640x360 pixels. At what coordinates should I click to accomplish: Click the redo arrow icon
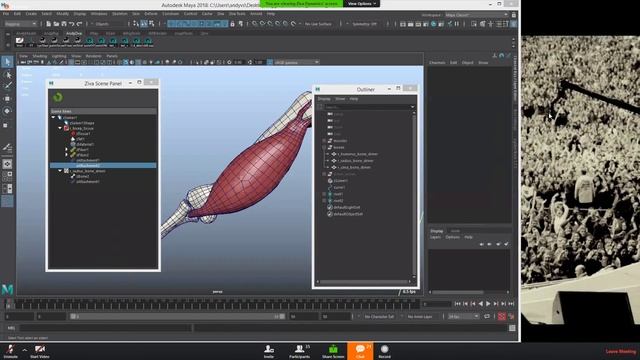tap(79, 24)
